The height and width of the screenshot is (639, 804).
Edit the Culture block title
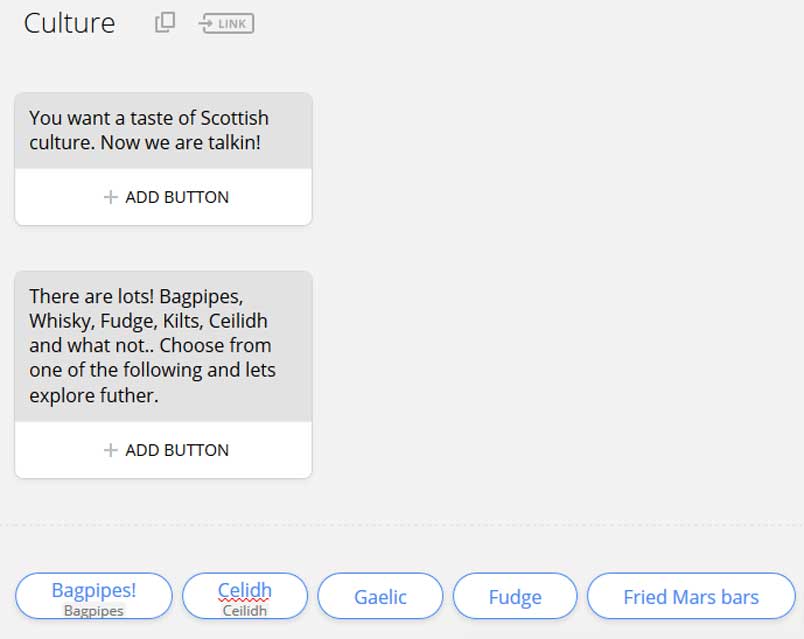(x=69, y=23)
